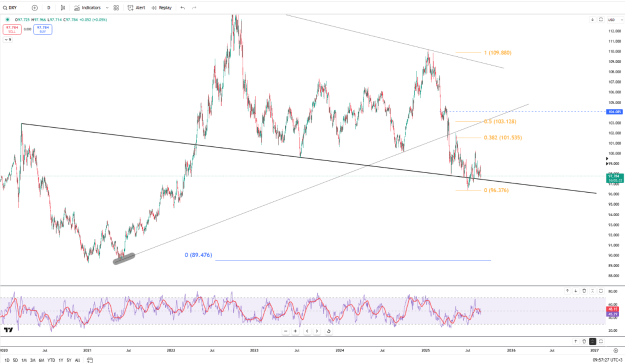Open the indicator templates grid icon
This screenshot has height=363, width=625.
116,8
